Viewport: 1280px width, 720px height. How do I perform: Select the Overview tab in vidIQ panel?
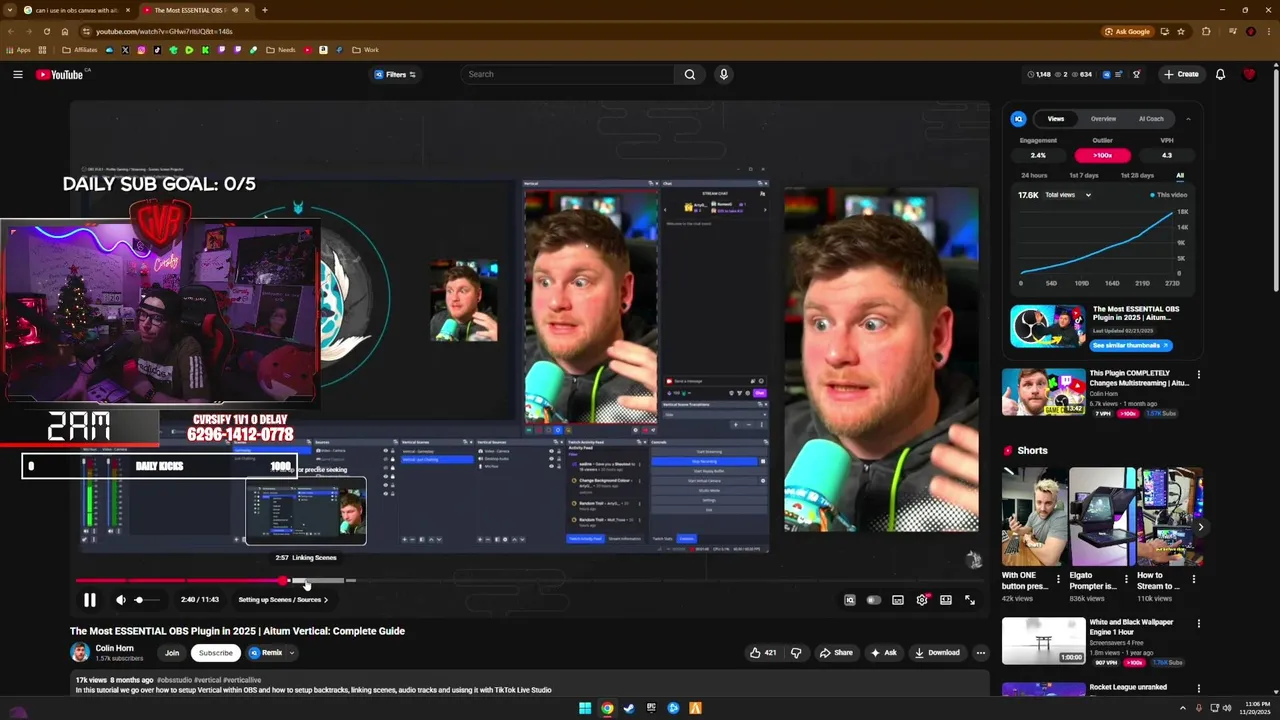1103,119
